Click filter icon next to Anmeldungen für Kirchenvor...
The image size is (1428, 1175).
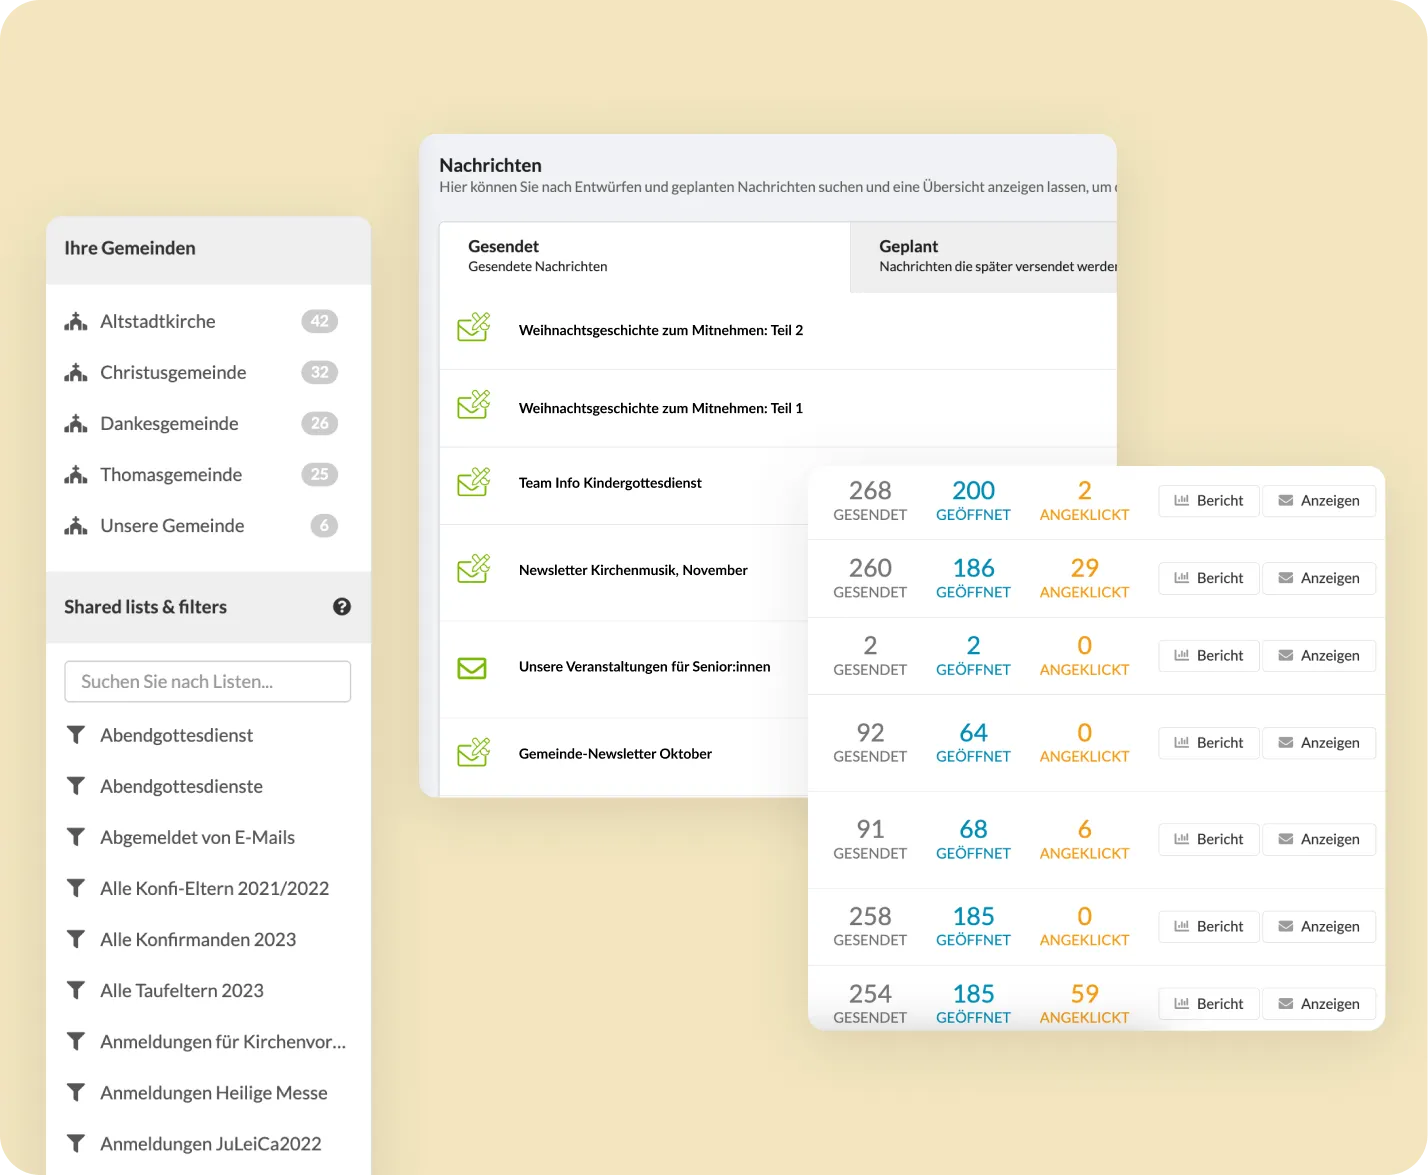tap(76, 1041)
